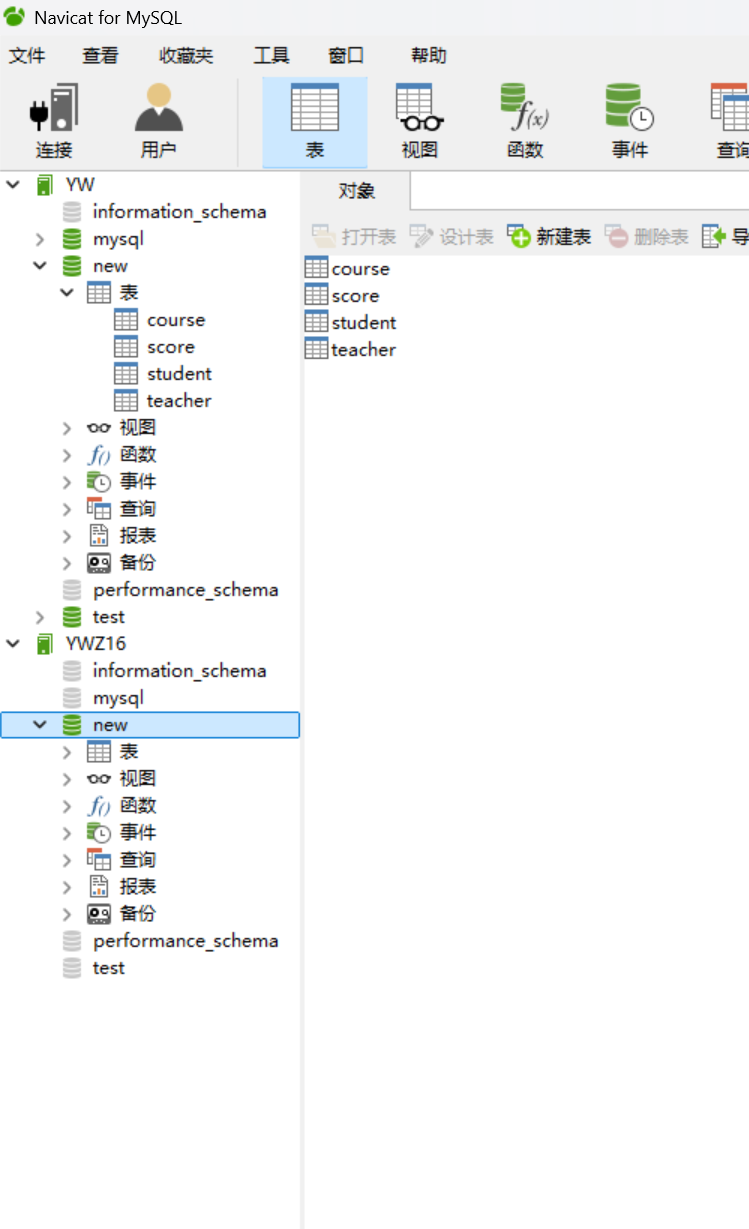Click student table icon in object list
The height and width of the screenshot is (1229, 749).
coord(316,322)
